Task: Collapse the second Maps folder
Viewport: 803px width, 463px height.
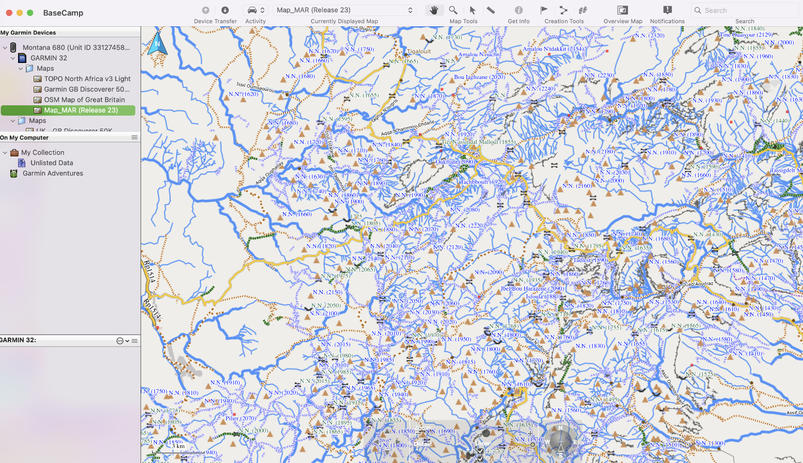Action: point(13,121)
